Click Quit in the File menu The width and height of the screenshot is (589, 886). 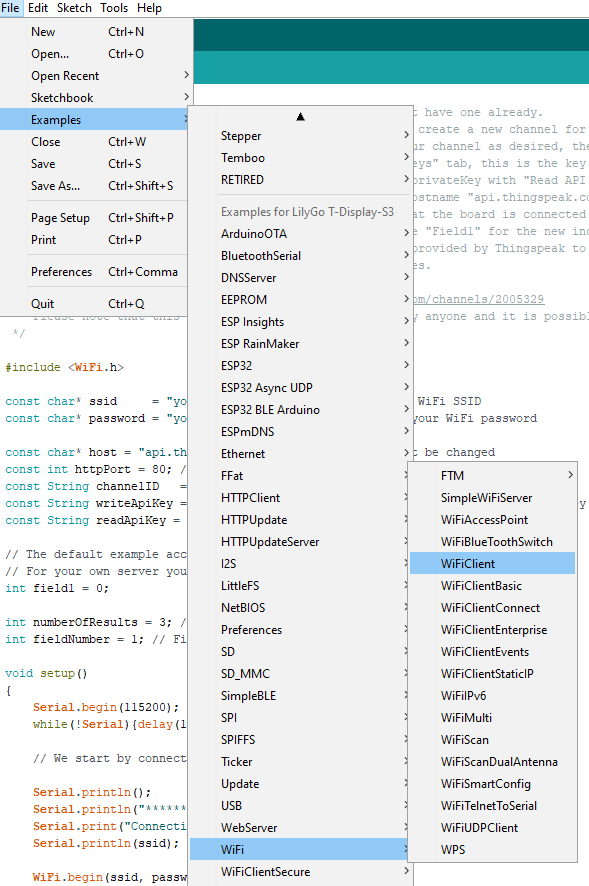point(94,303)
